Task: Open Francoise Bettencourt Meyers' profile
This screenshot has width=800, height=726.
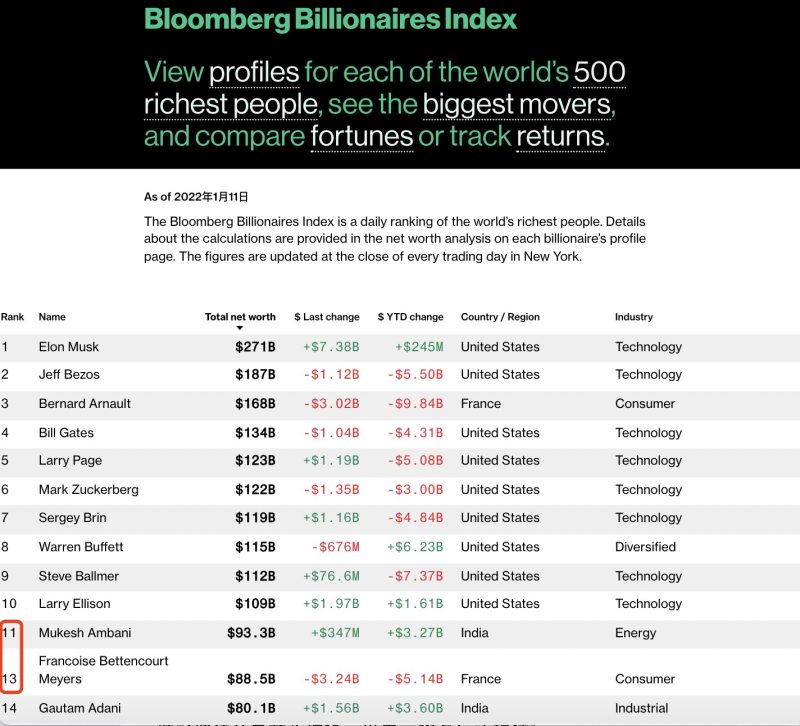Action: tap(103, 669)
